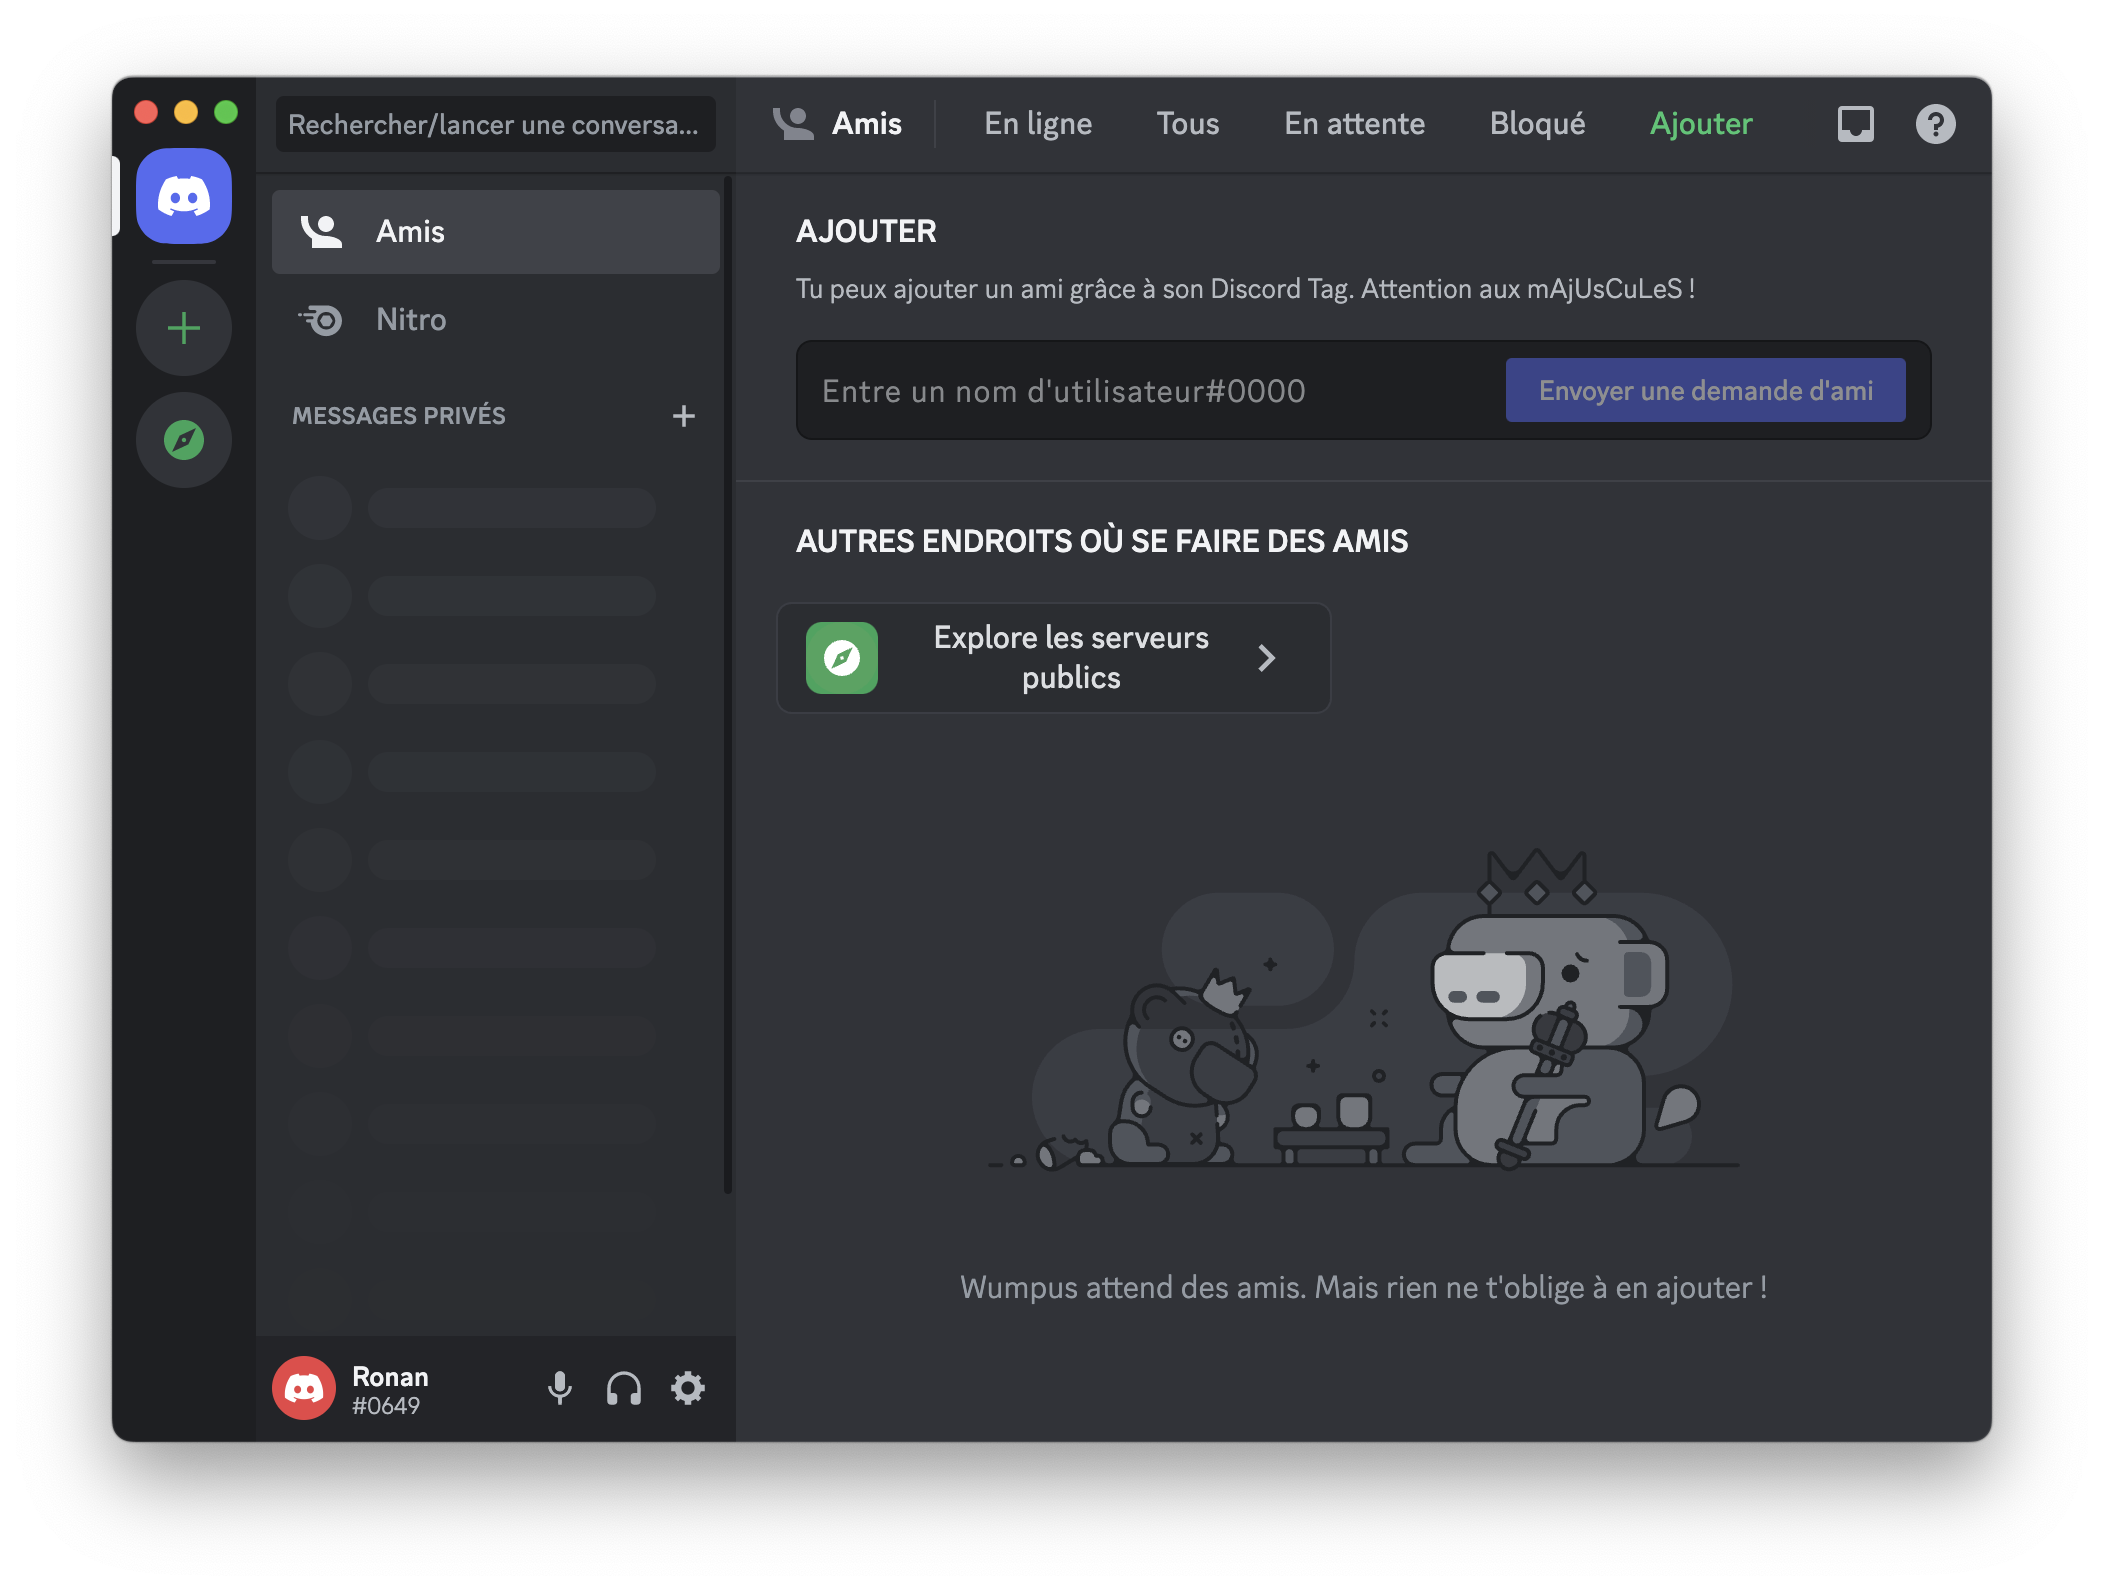Switch to the Tous tab

(x=1188, y=124)
